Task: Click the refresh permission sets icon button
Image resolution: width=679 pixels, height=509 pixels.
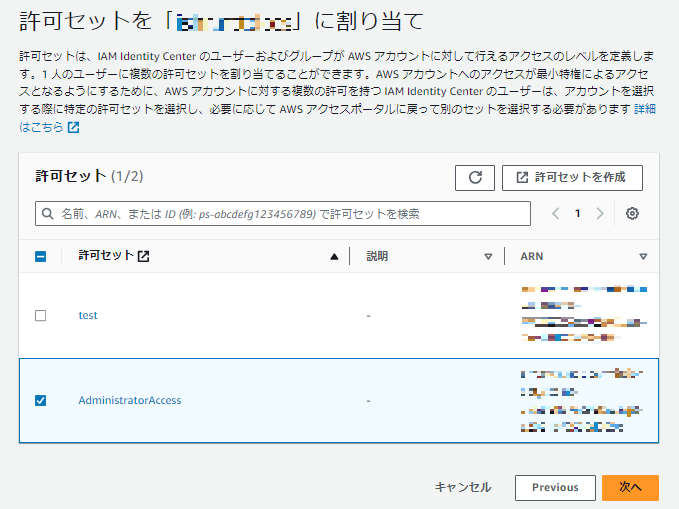Action: coord(475,177)
